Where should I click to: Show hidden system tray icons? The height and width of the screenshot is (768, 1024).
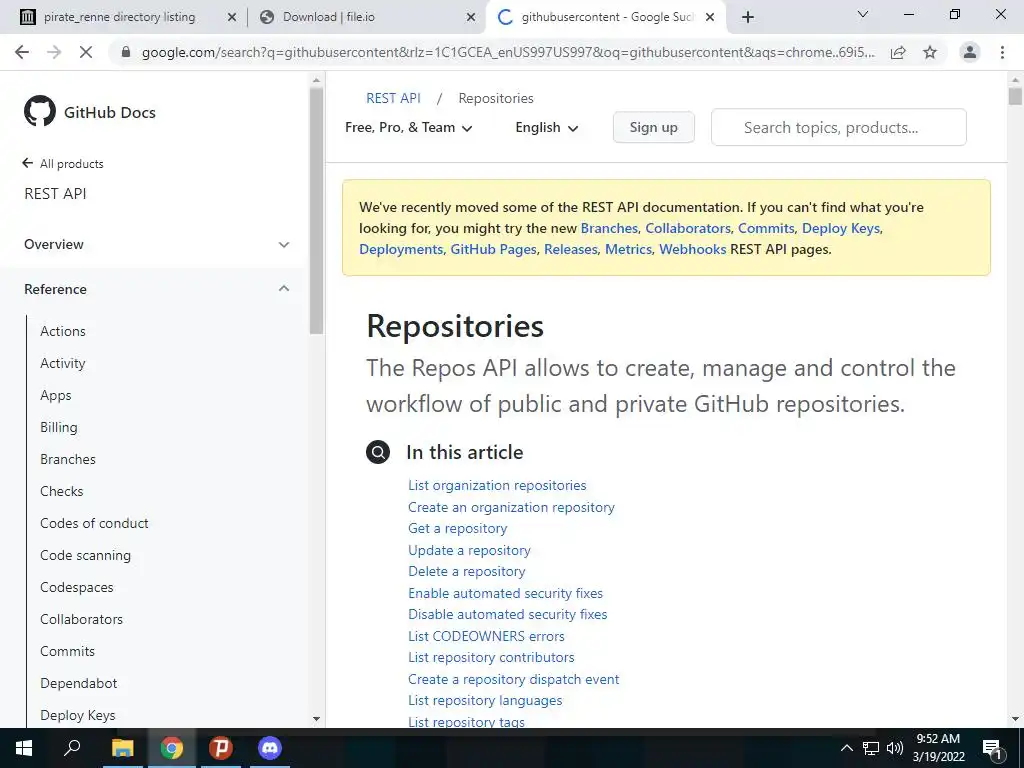coord(846,748)
